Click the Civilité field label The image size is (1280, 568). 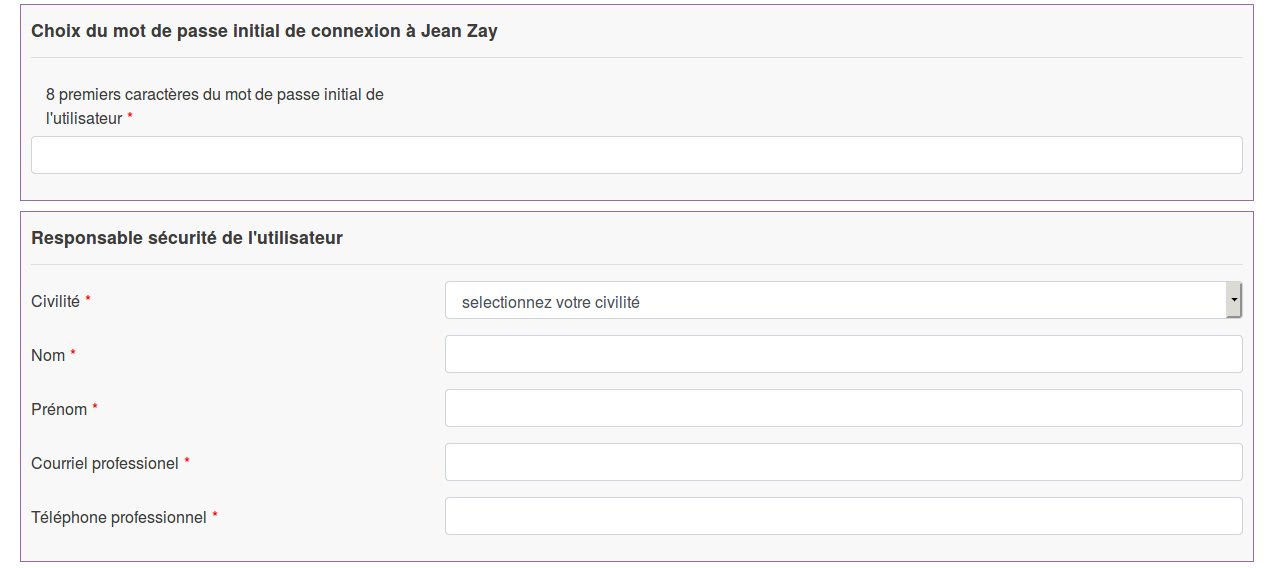[x=55, y=301]
